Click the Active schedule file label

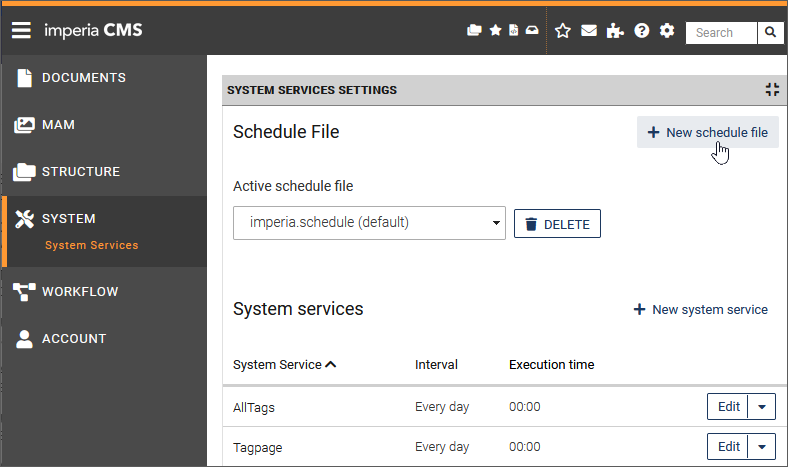(x=293, y=186)
